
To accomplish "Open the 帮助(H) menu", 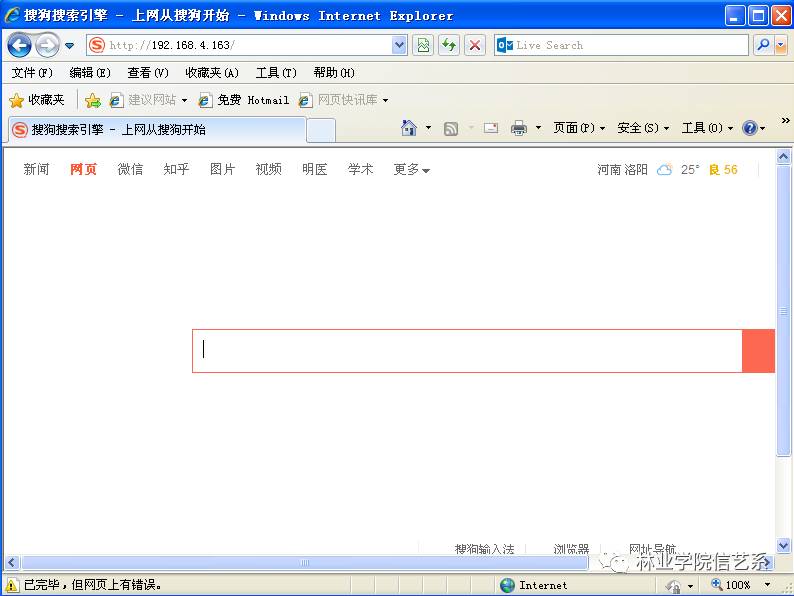I will (334, 72).
